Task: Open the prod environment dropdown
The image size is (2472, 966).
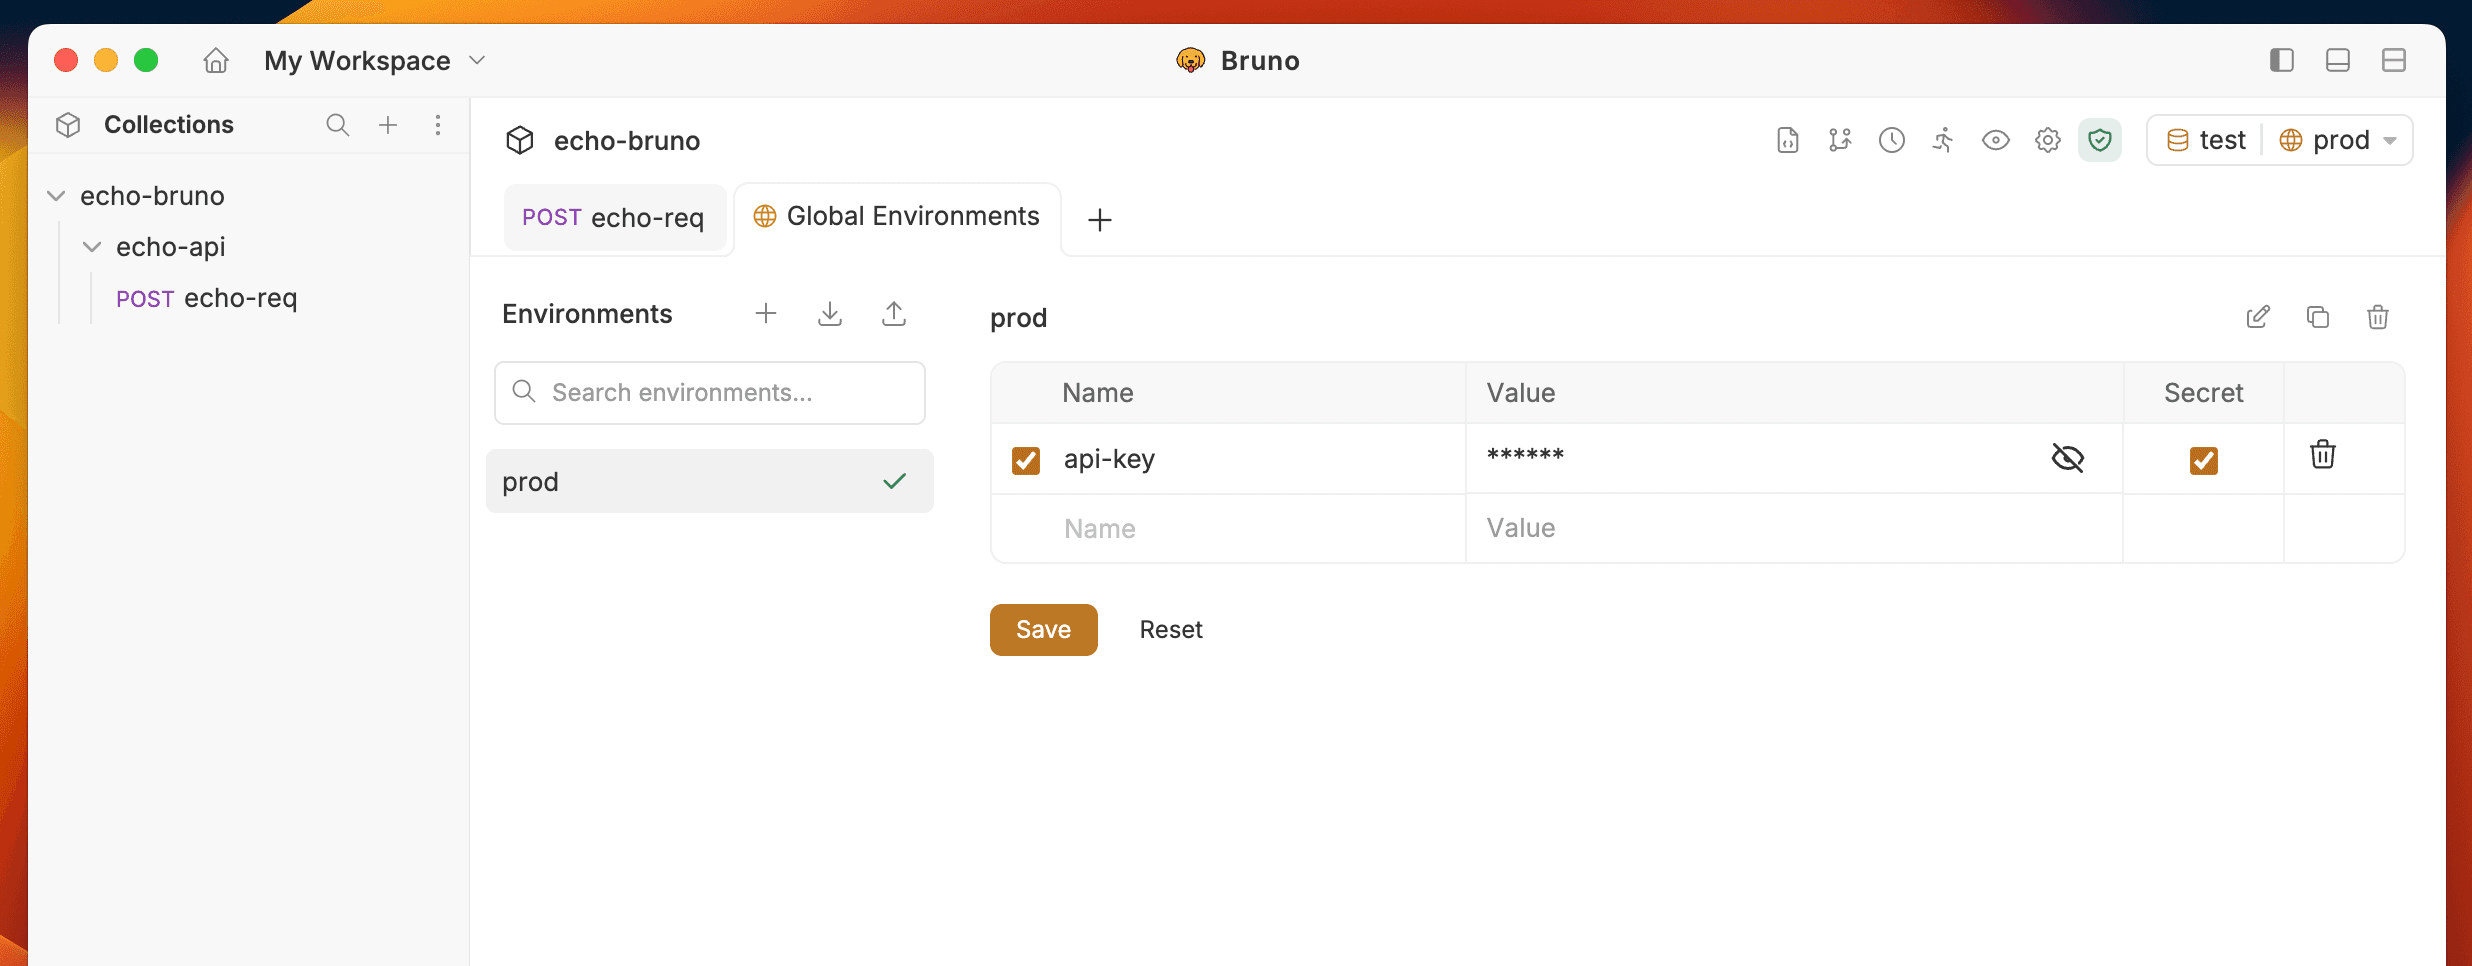Action: 2337,140
